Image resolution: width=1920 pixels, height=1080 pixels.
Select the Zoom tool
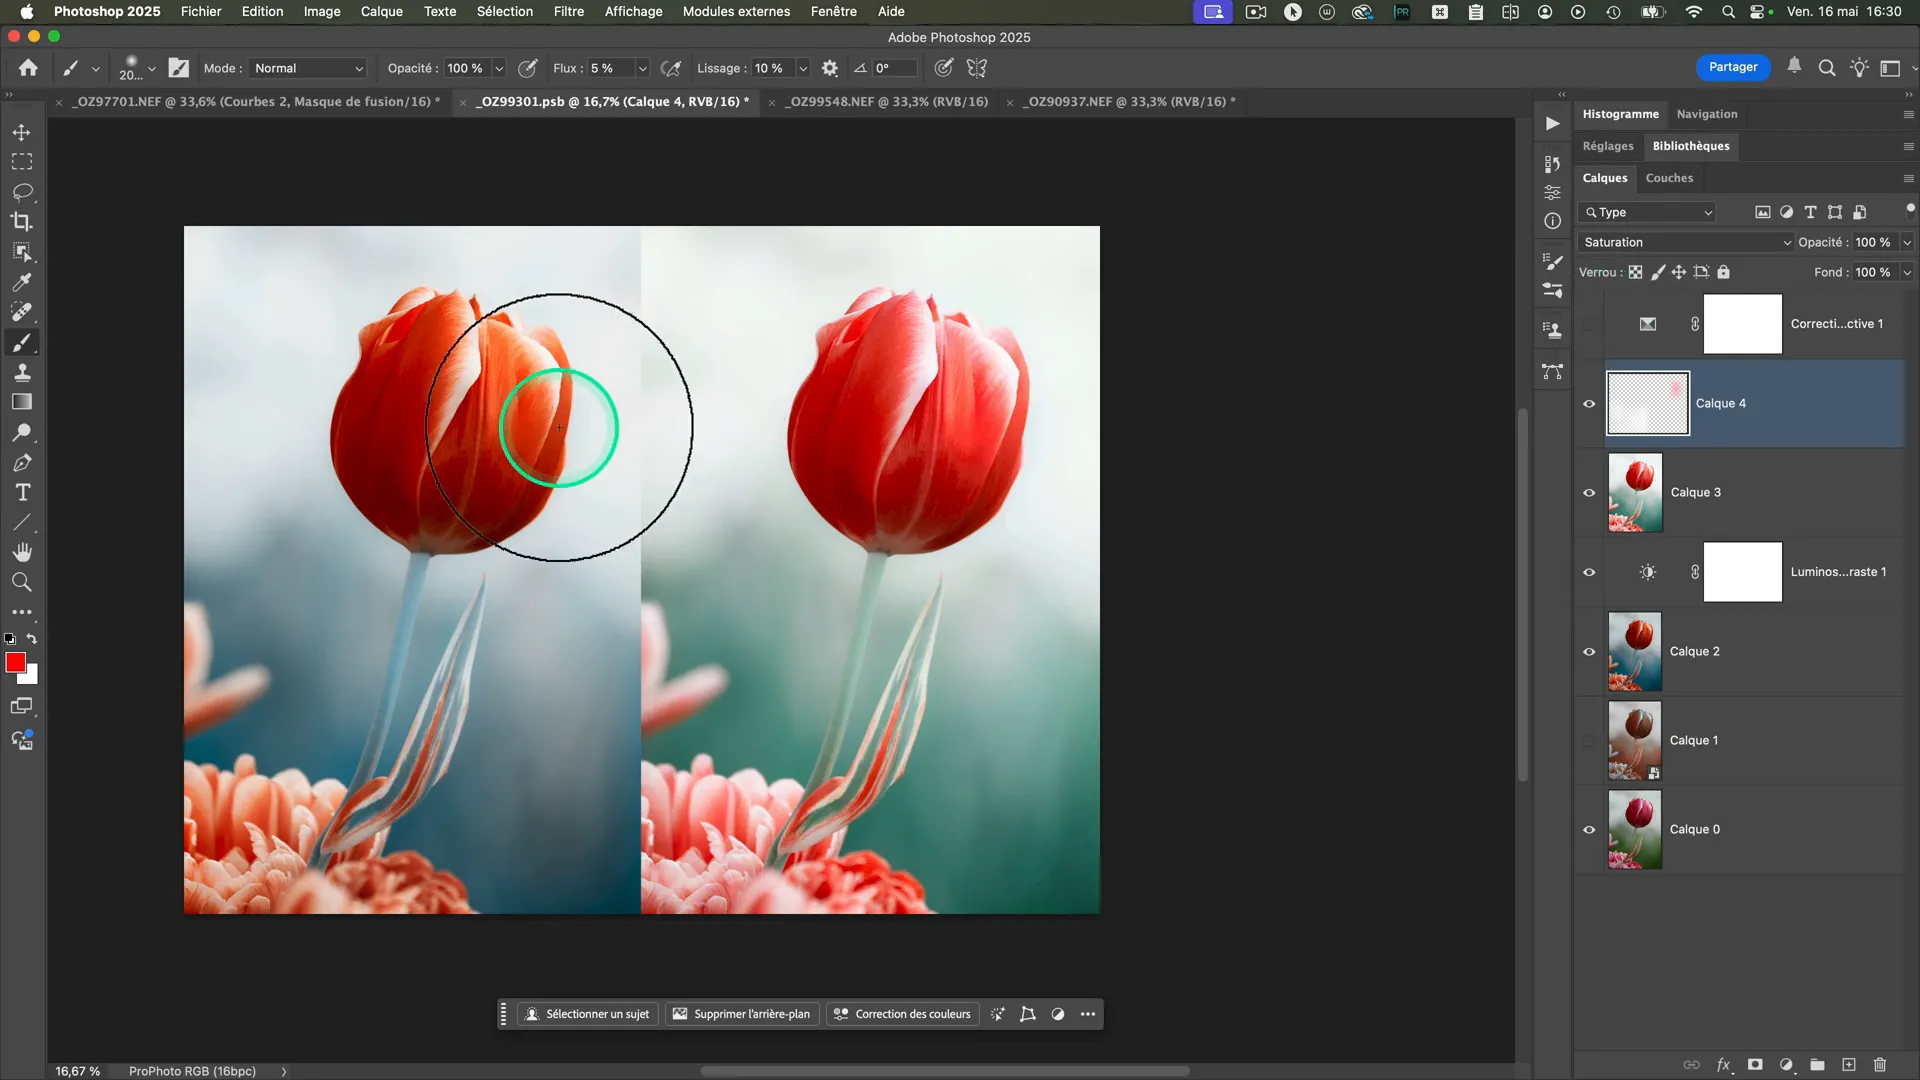pyautogui.click(x=21, y=582)
